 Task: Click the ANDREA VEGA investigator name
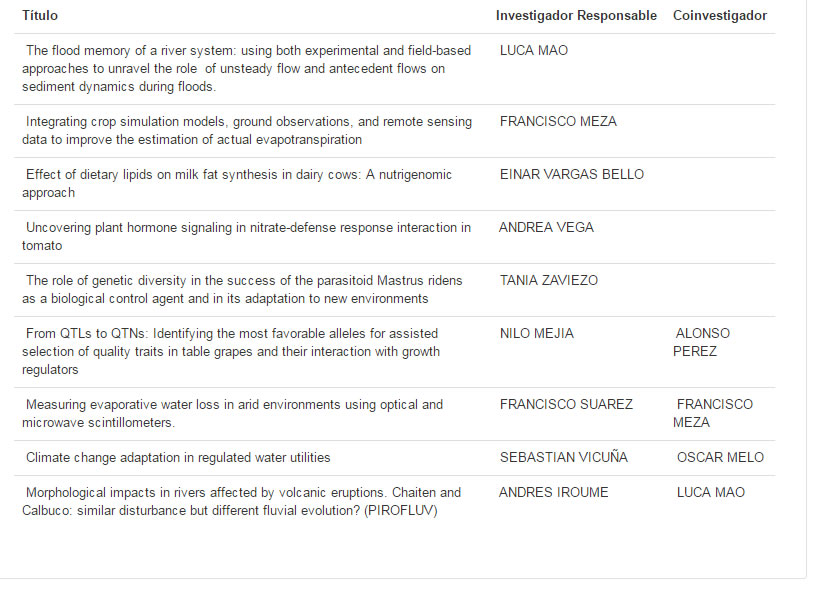pos(546,227)
